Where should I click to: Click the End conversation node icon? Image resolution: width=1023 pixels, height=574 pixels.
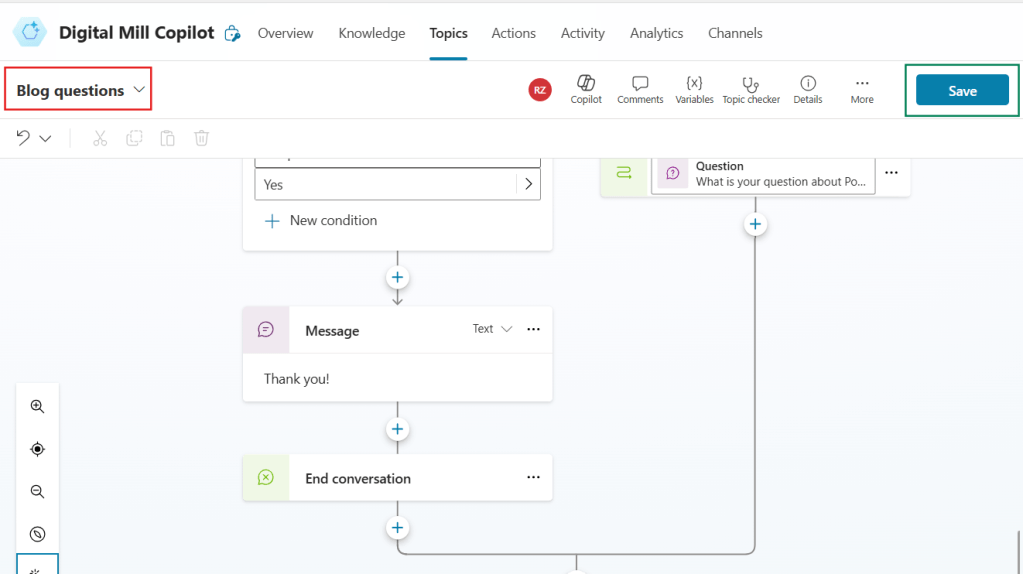pyautogui.click(x=266, y=477)
